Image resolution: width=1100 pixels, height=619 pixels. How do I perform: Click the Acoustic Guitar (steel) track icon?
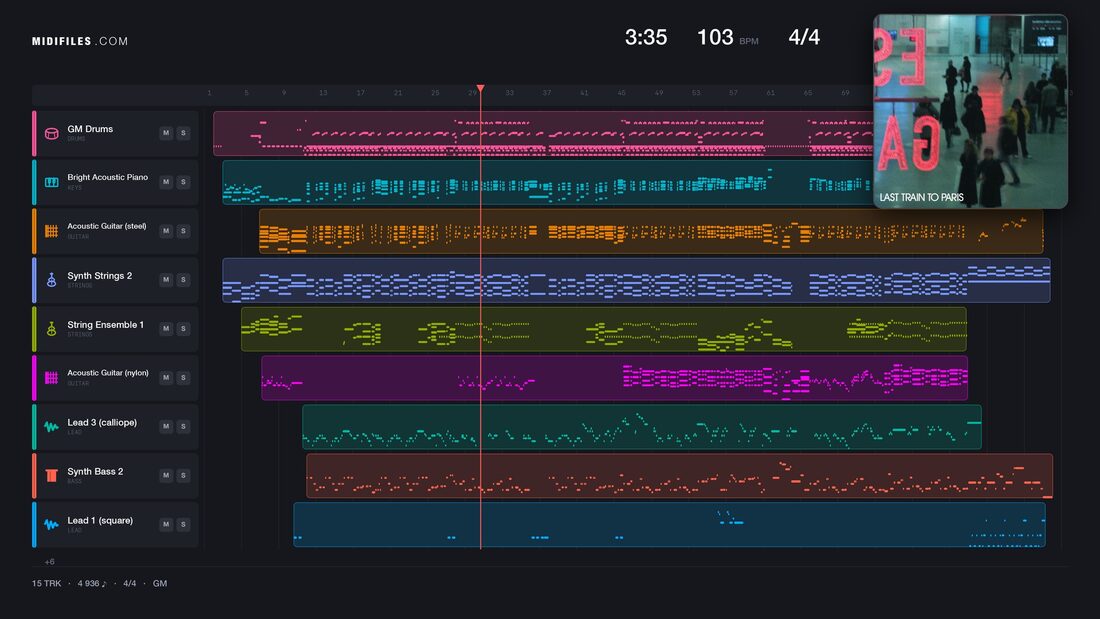pyautogui.click(x=51, y=231)
